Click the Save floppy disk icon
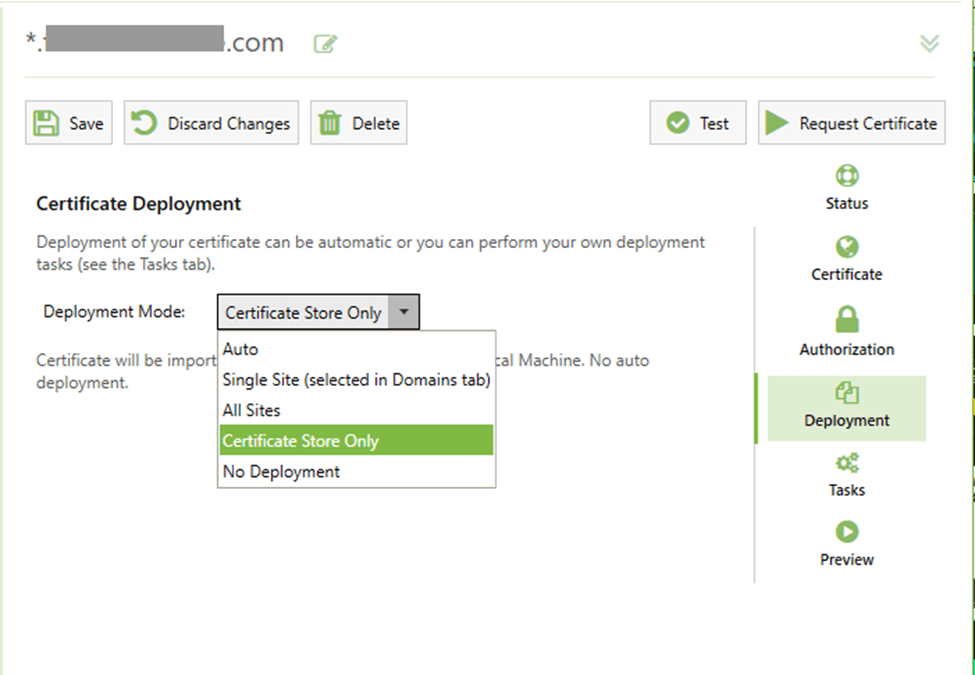Screen dimensions: 975x675 (46, 123)
